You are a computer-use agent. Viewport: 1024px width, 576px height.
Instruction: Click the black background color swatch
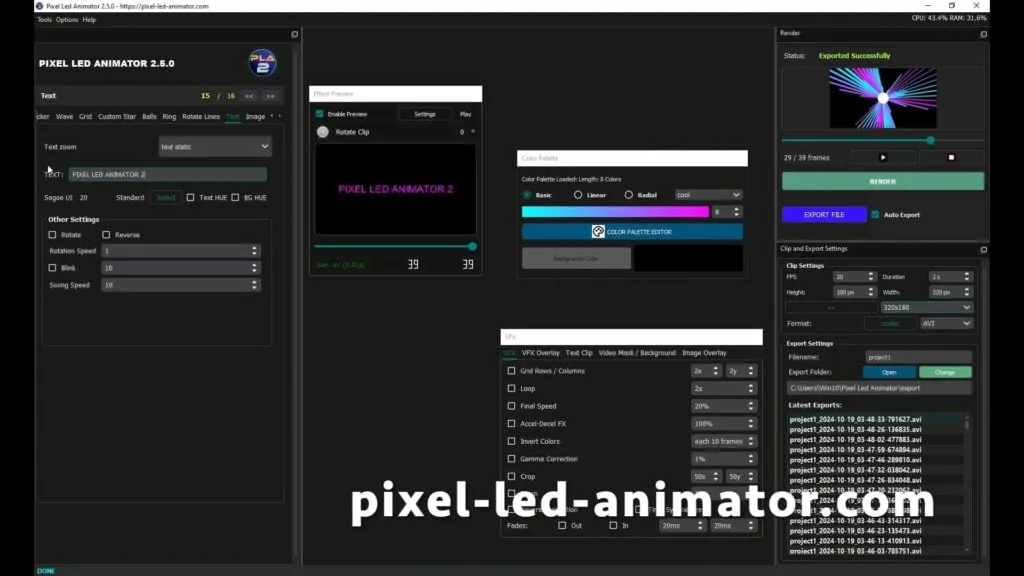tap(688, 258)
